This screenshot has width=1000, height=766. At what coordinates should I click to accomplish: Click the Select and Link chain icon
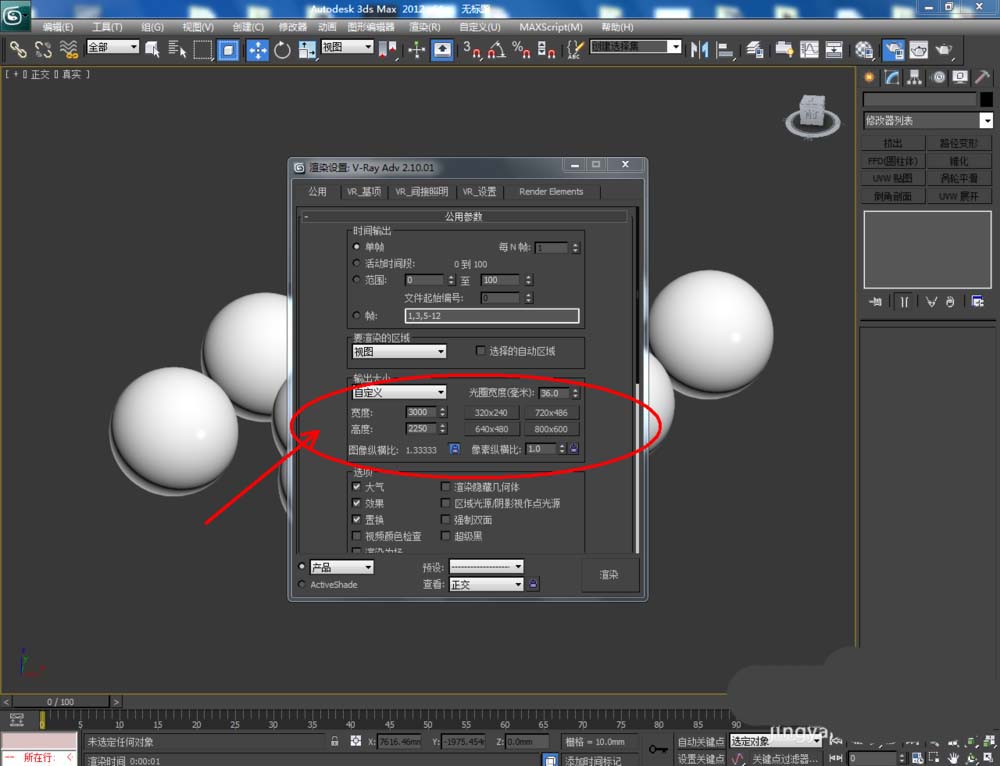click(x=18, y=49)
